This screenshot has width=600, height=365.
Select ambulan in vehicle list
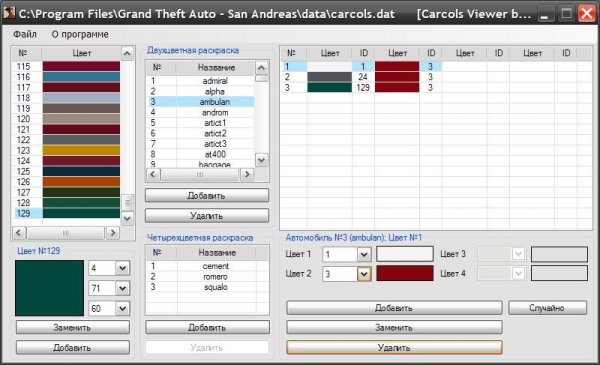[x=200, y=102]
